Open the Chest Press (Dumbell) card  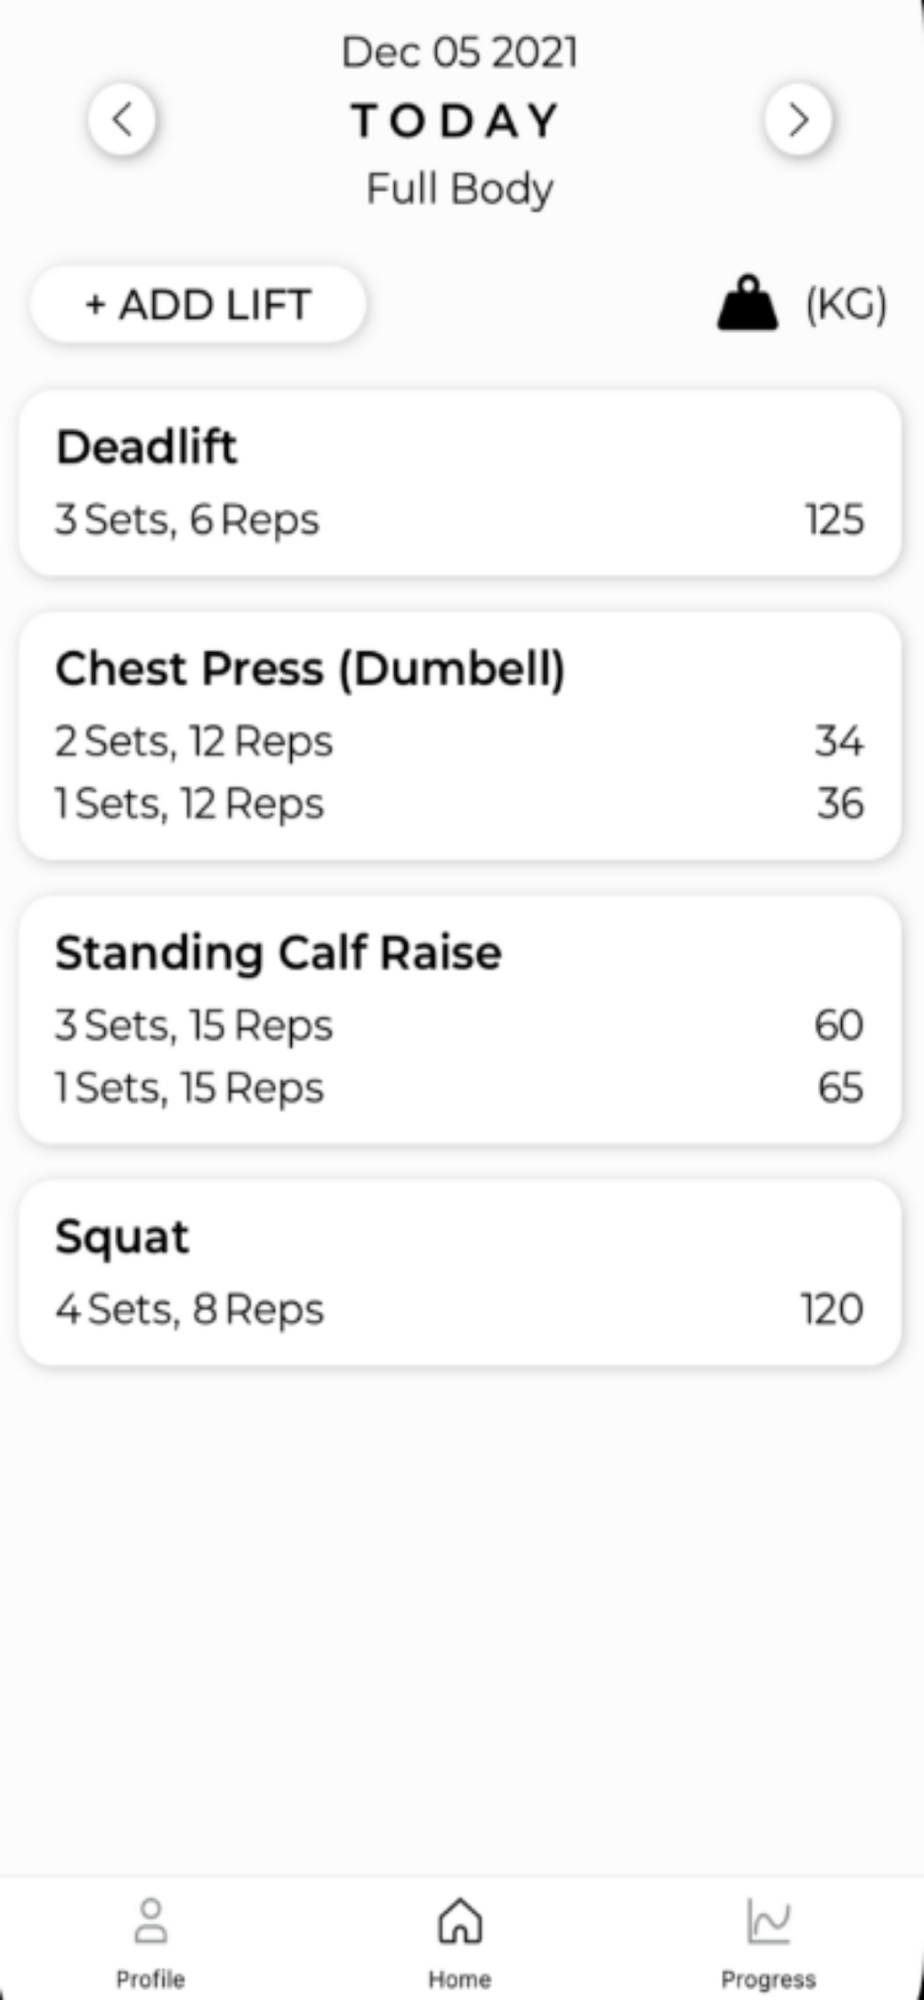pyautogui.click(x=460, y=736)
